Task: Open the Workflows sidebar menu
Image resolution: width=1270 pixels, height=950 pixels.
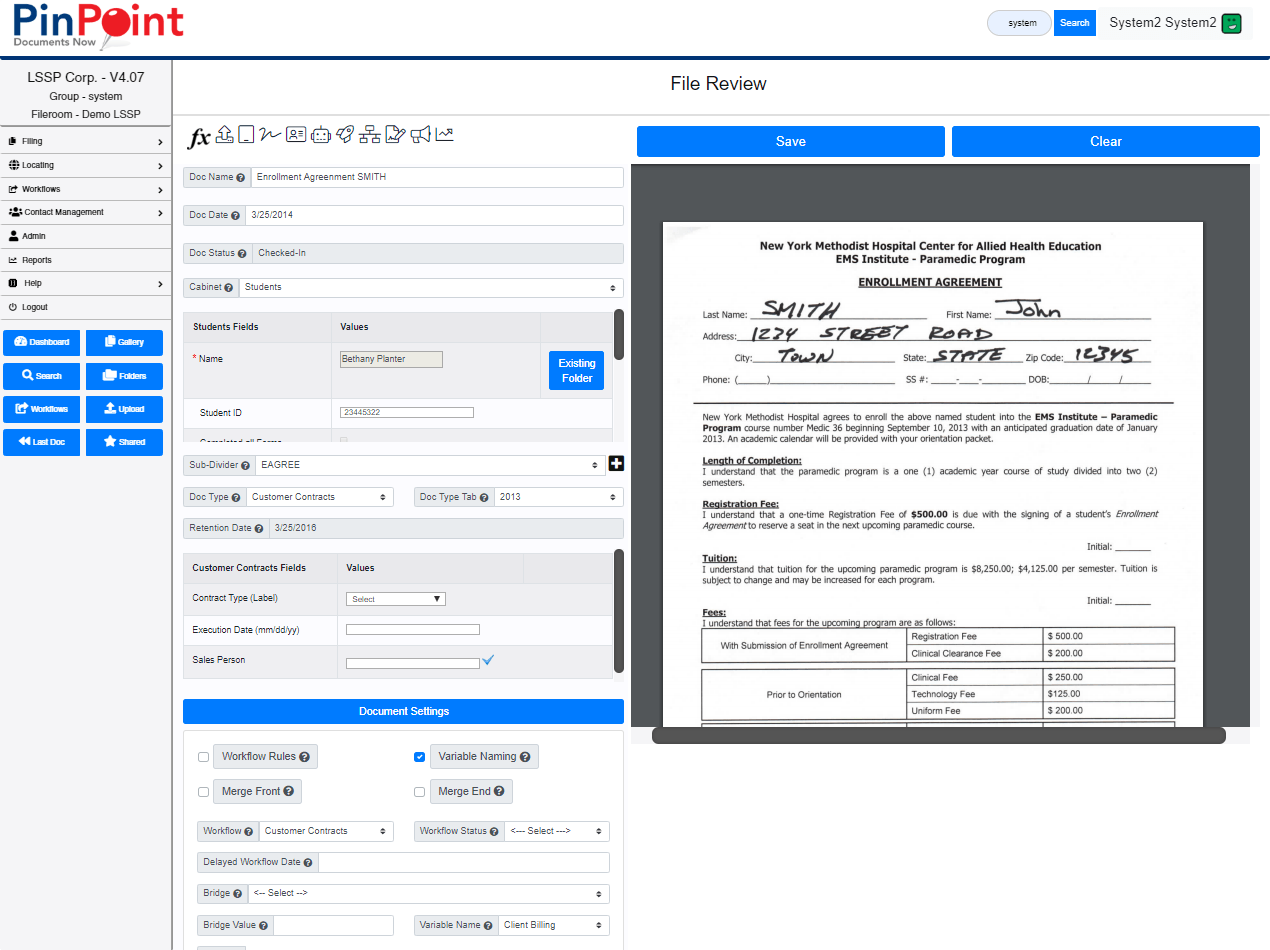Action: tap(85, 189)
